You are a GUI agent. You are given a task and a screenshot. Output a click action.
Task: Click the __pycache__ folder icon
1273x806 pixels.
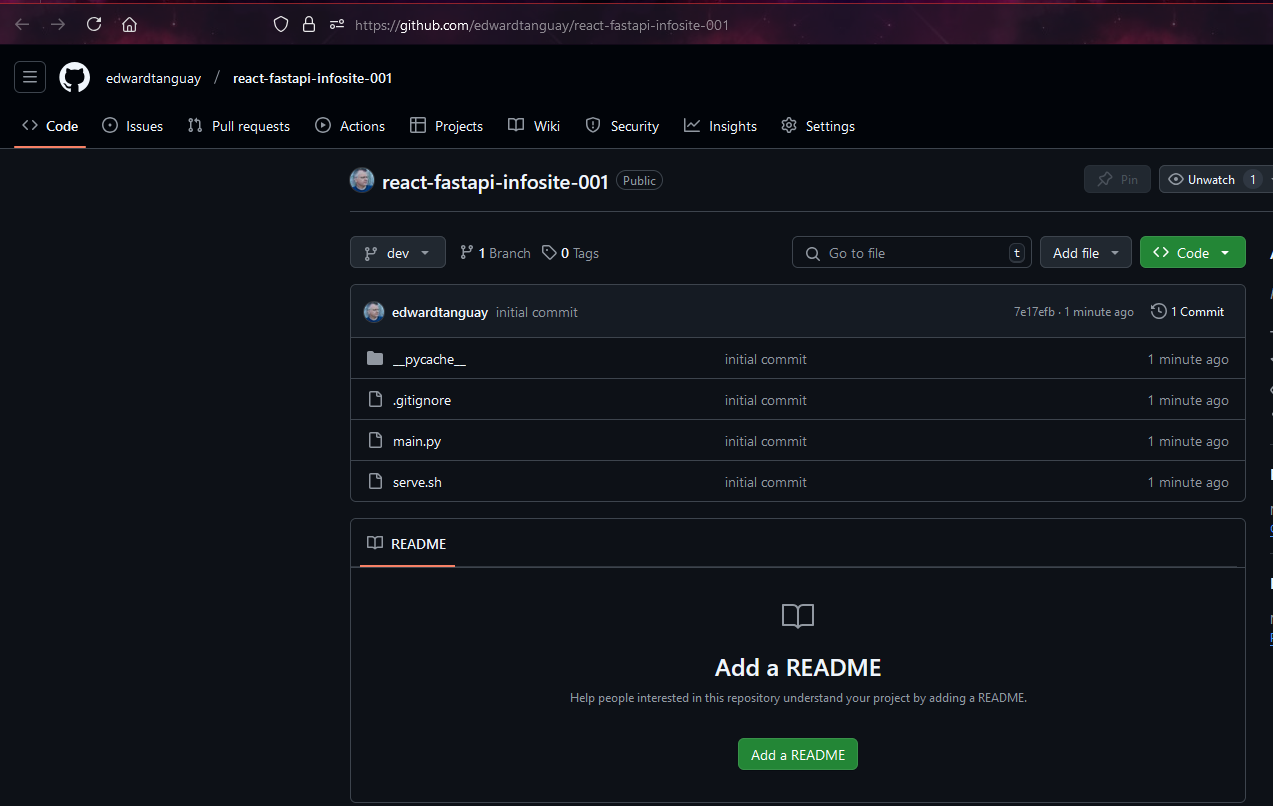(375, 359)
